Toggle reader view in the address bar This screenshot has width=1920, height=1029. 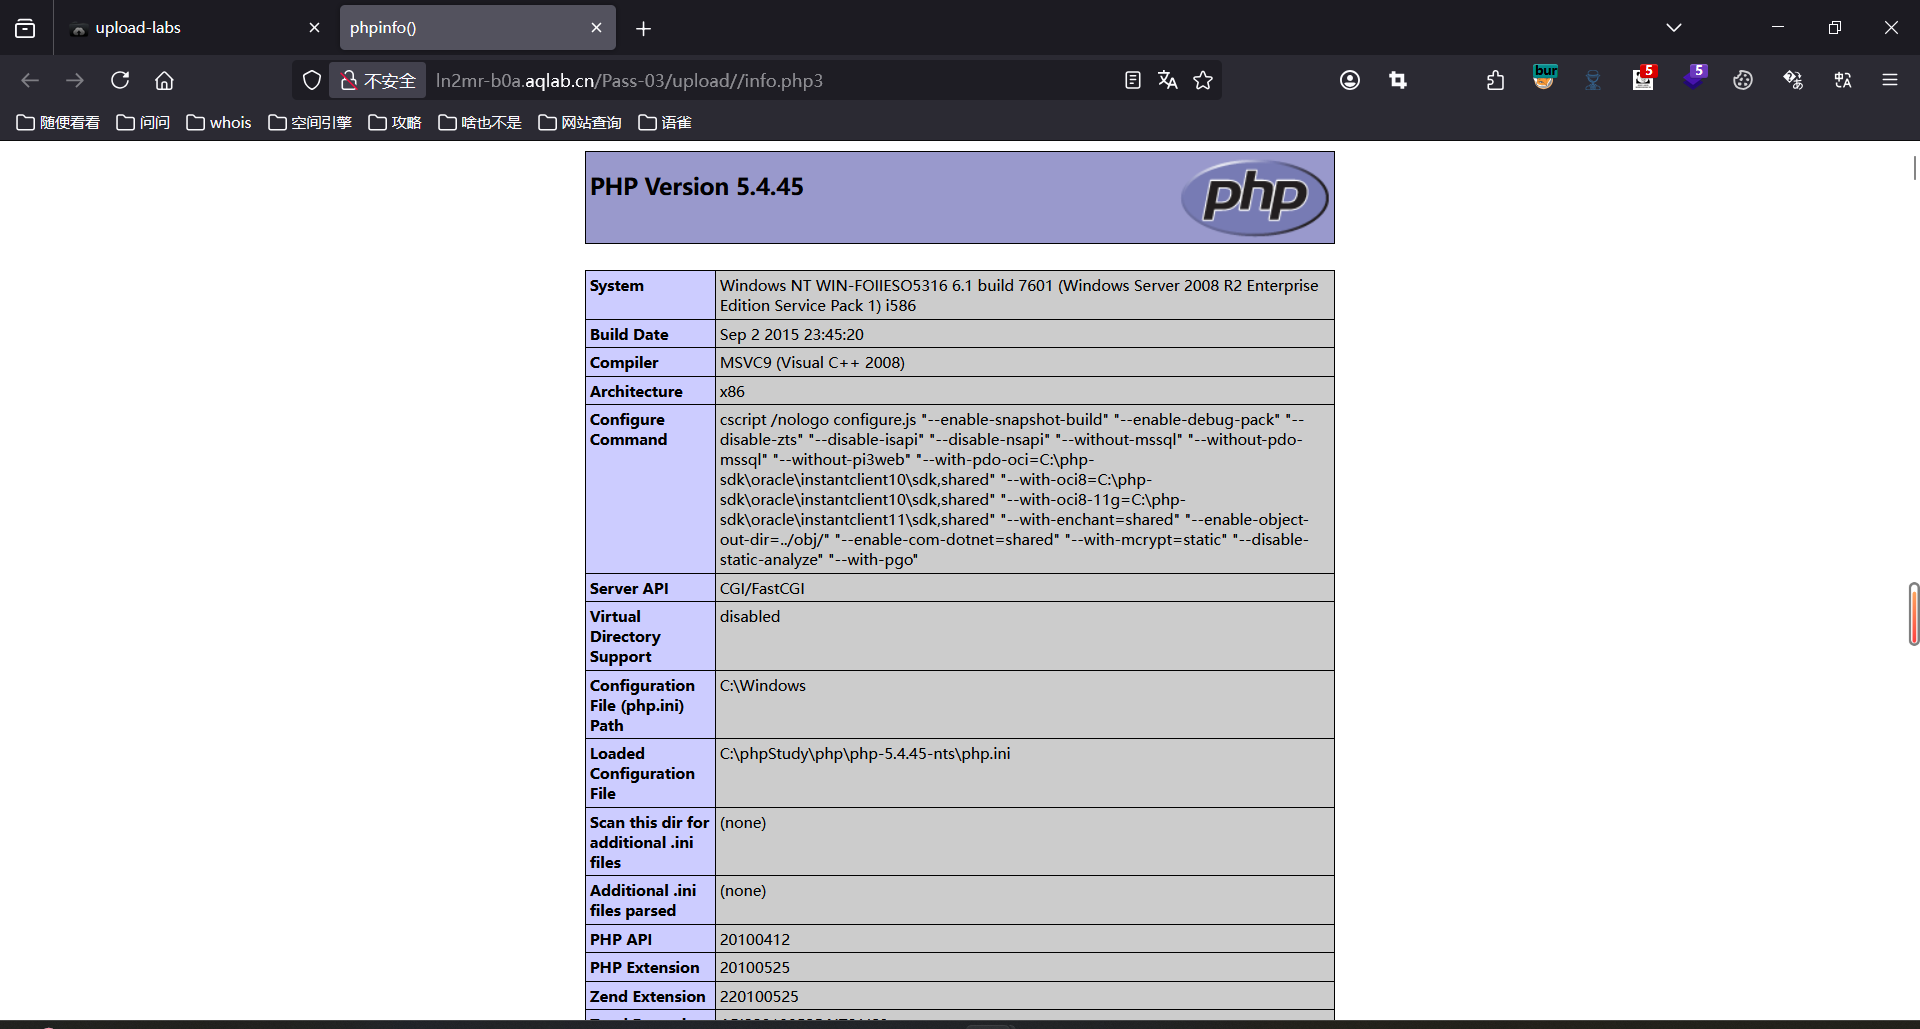(x=1132, y=79)
